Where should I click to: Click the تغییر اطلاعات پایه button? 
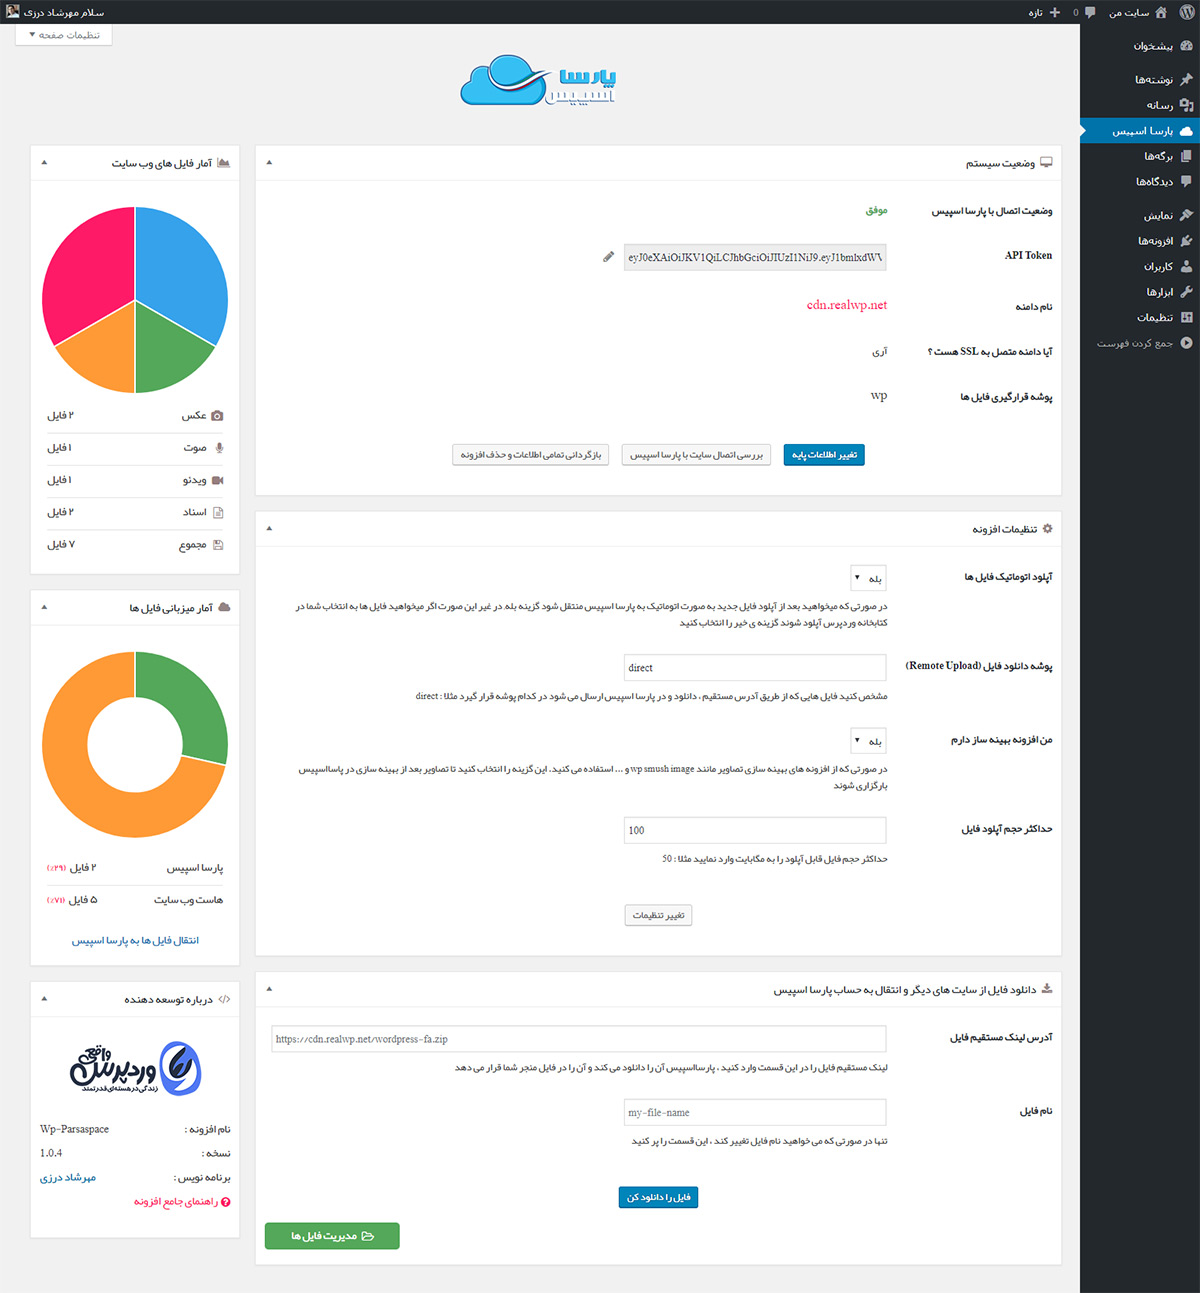coord(824,455)
